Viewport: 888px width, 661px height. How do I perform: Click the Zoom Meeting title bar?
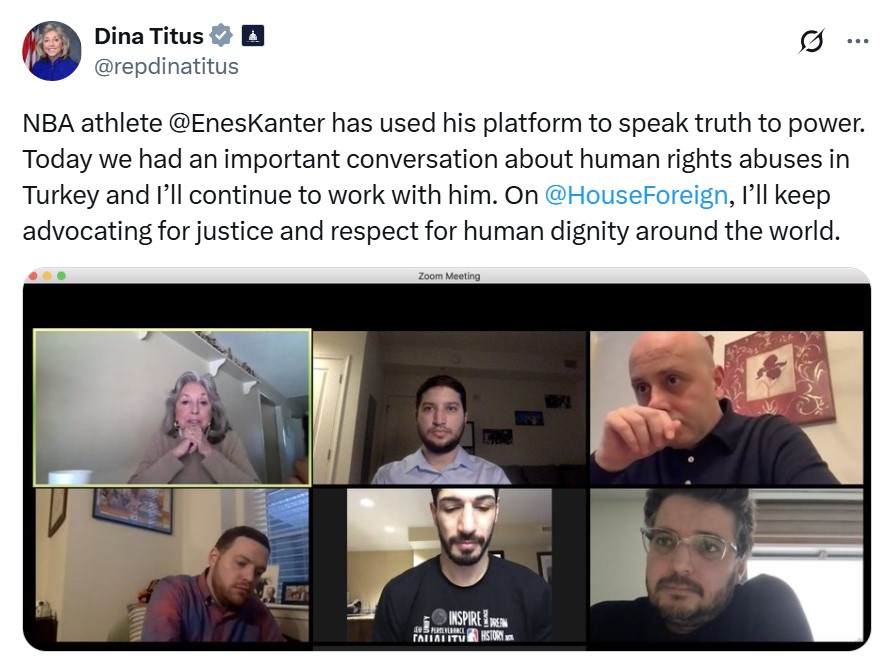pyautogui.click(x=447, y=276)
